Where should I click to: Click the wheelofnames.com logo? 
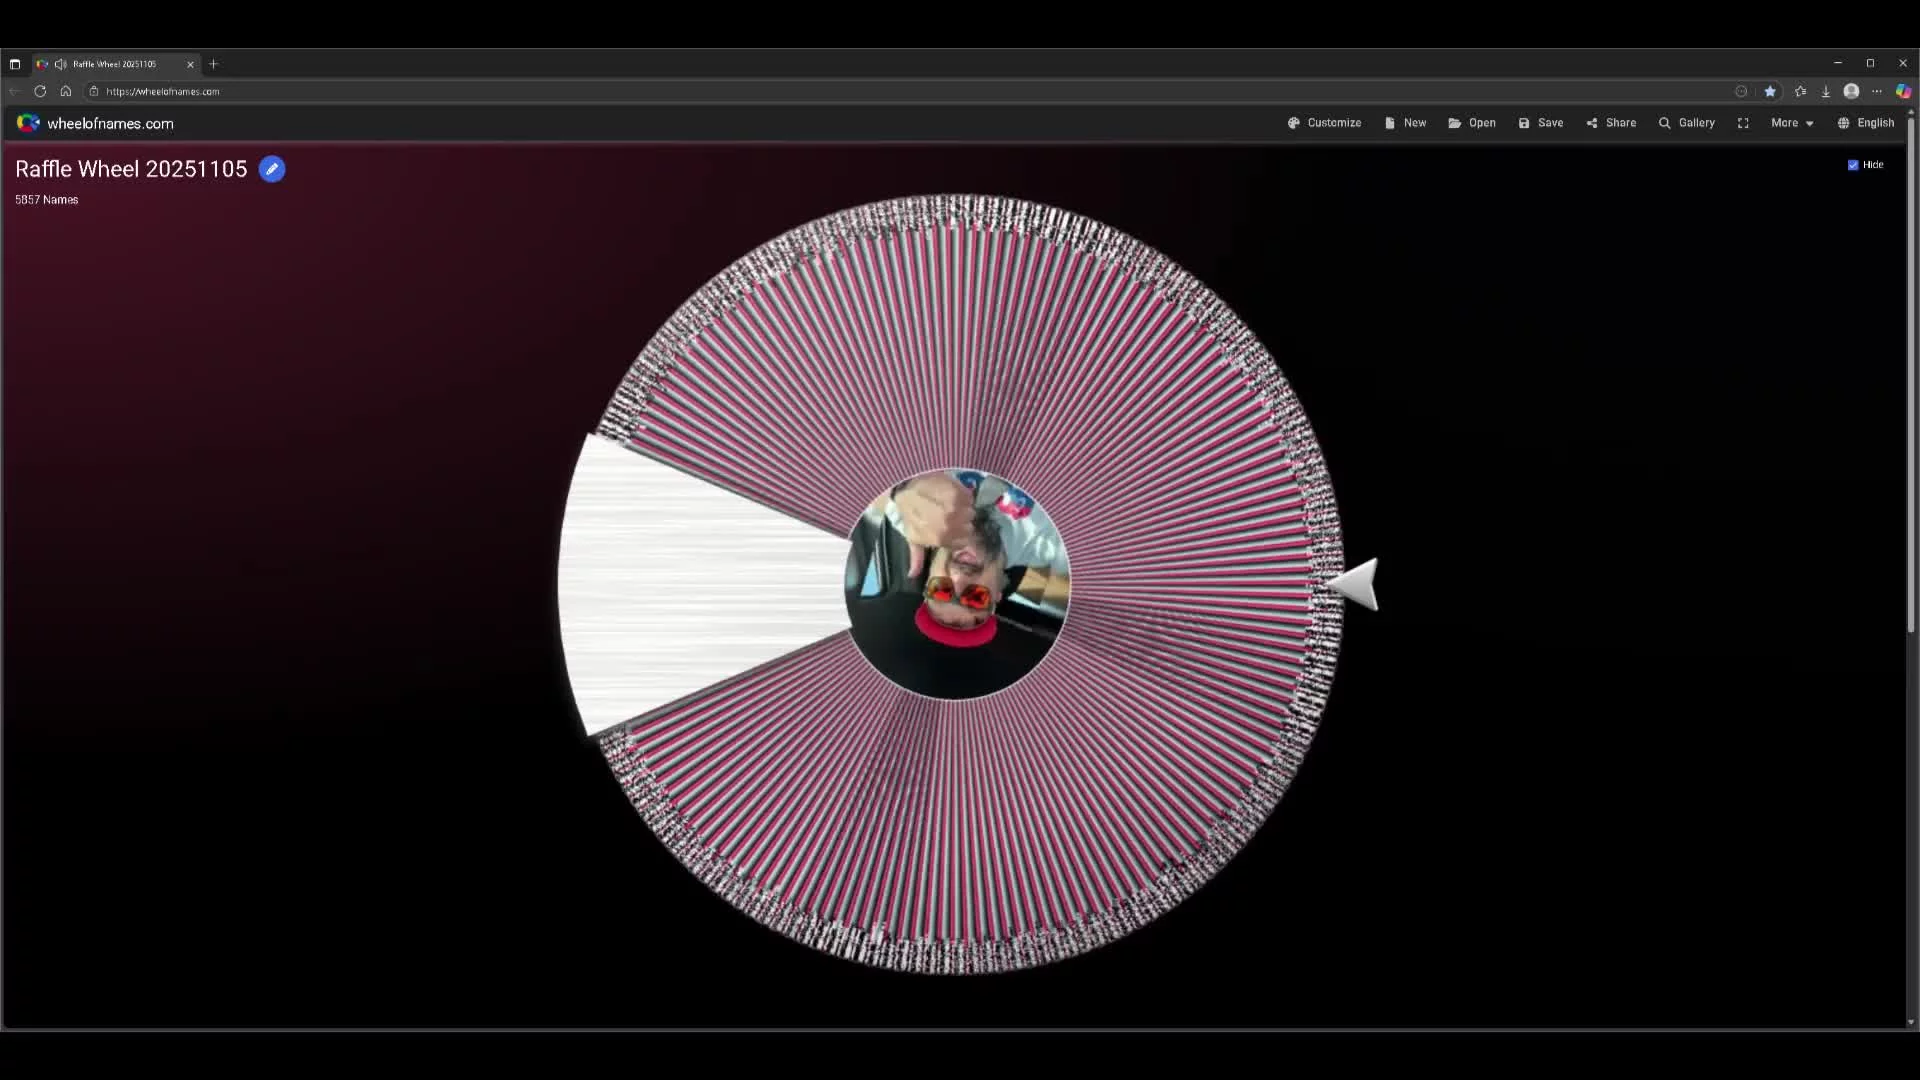point(96,123)
